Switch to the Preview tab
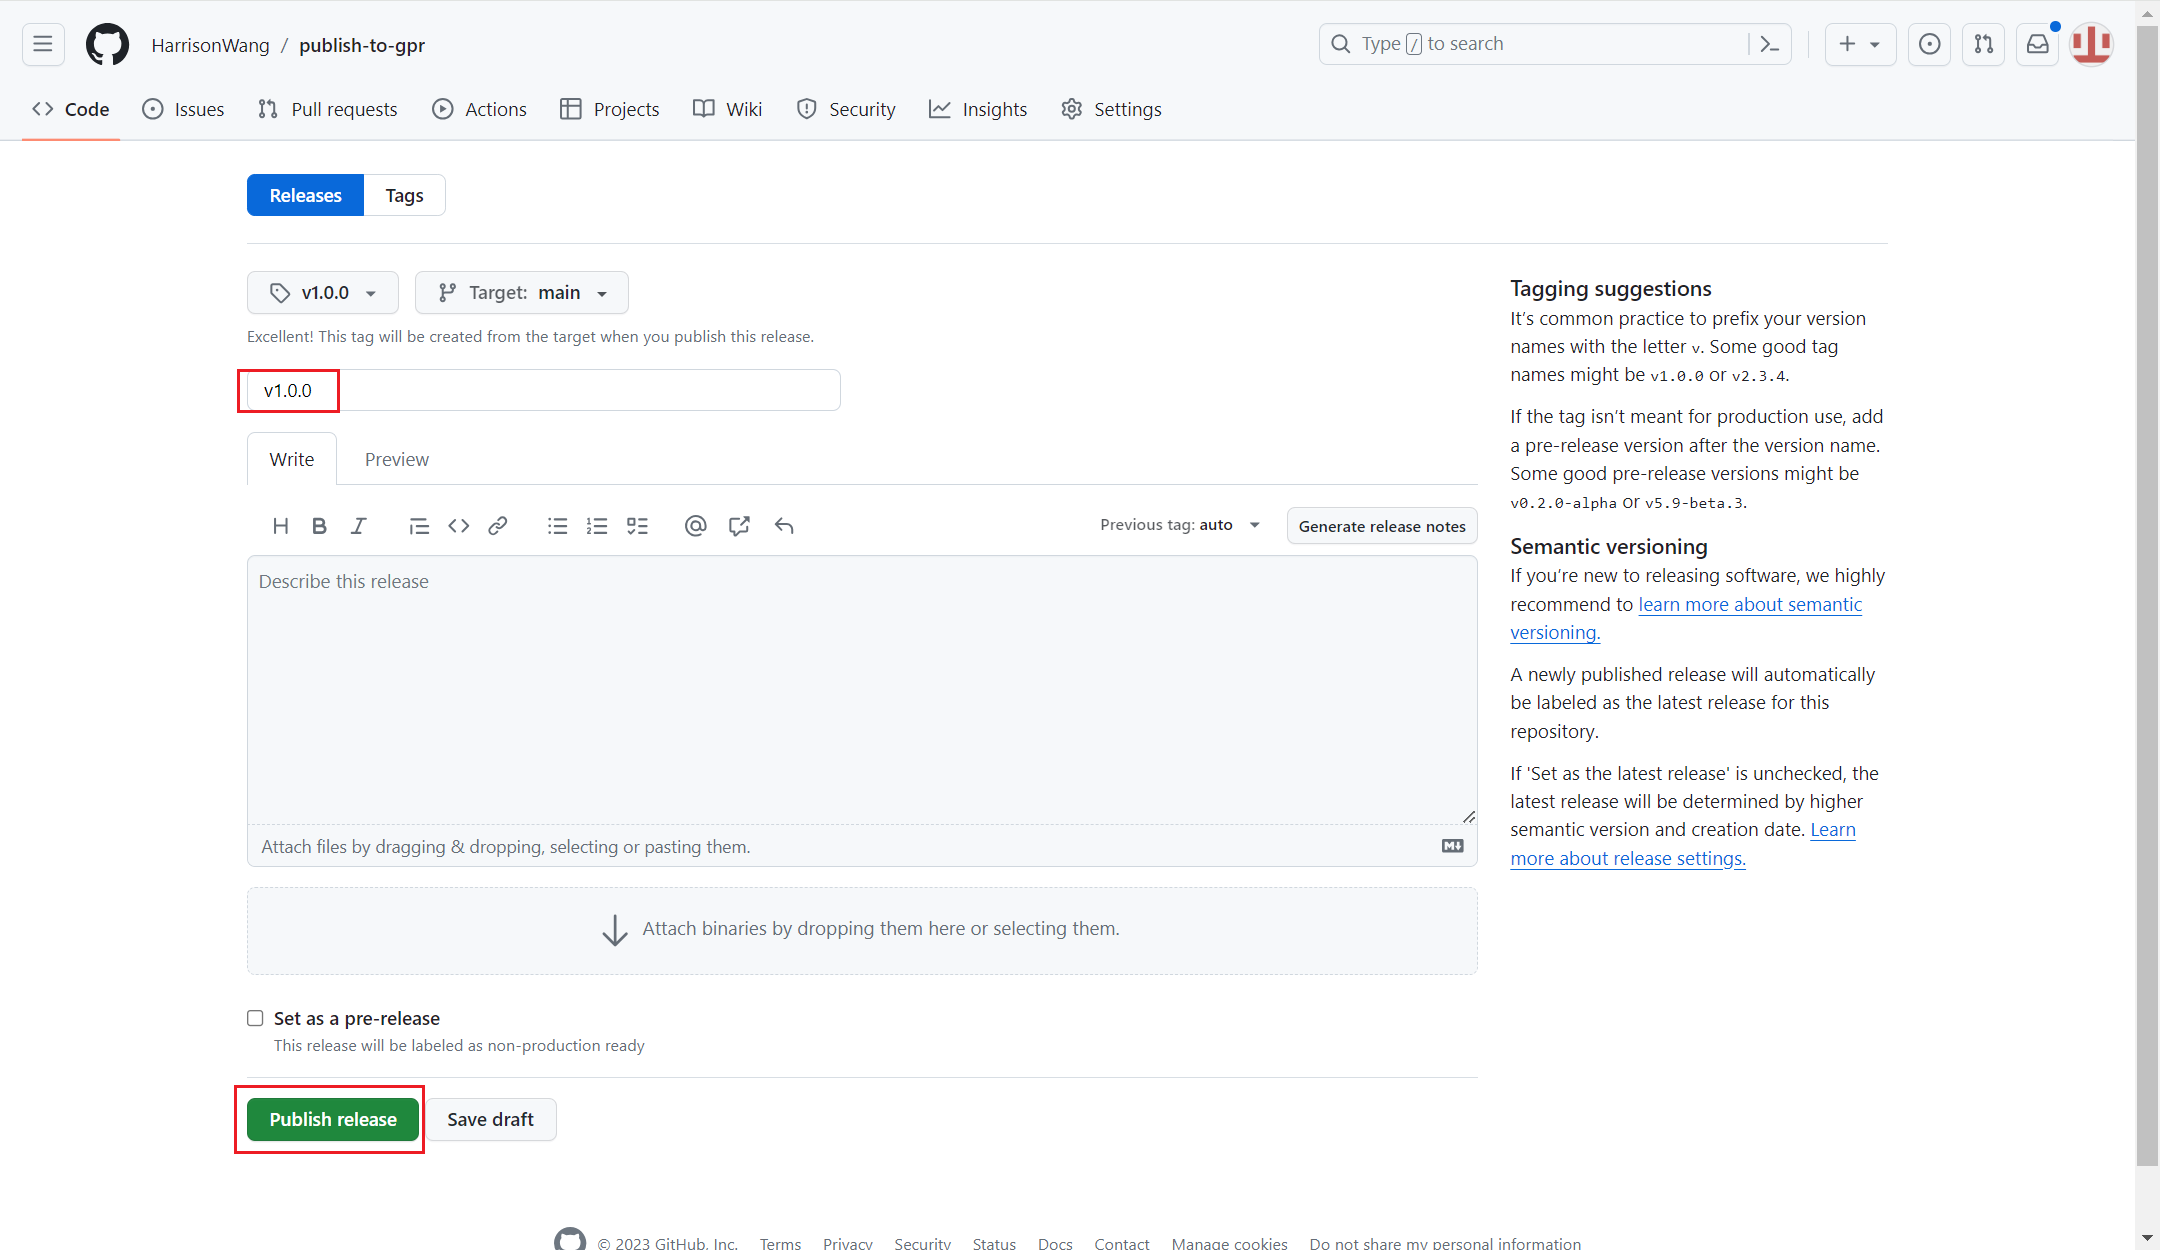Image resolution: width=2160 pixels, height=1250 pixels. 396,459
